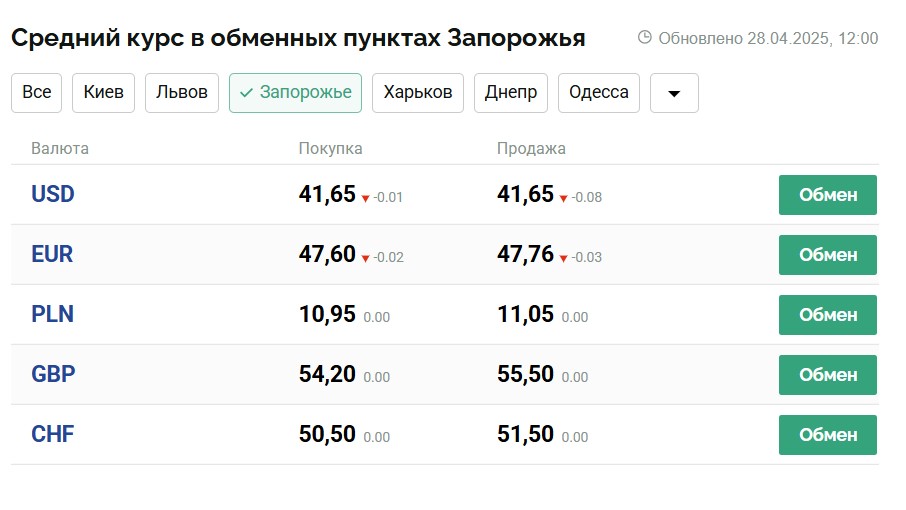Click the Обмен button for GBP
The image size is (906, 510).
(828, 375)
